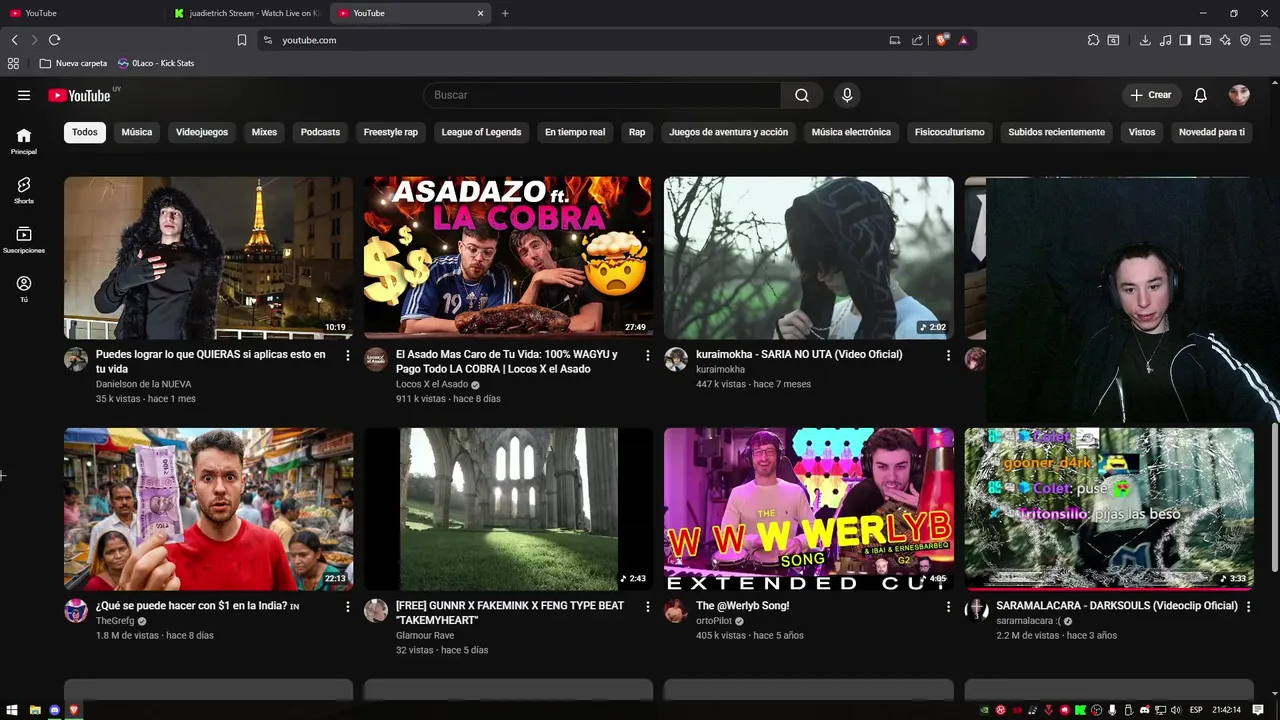Open the tray volume speaker icon
Screen dimensions: 1280x720
(x=1176, y=710)
